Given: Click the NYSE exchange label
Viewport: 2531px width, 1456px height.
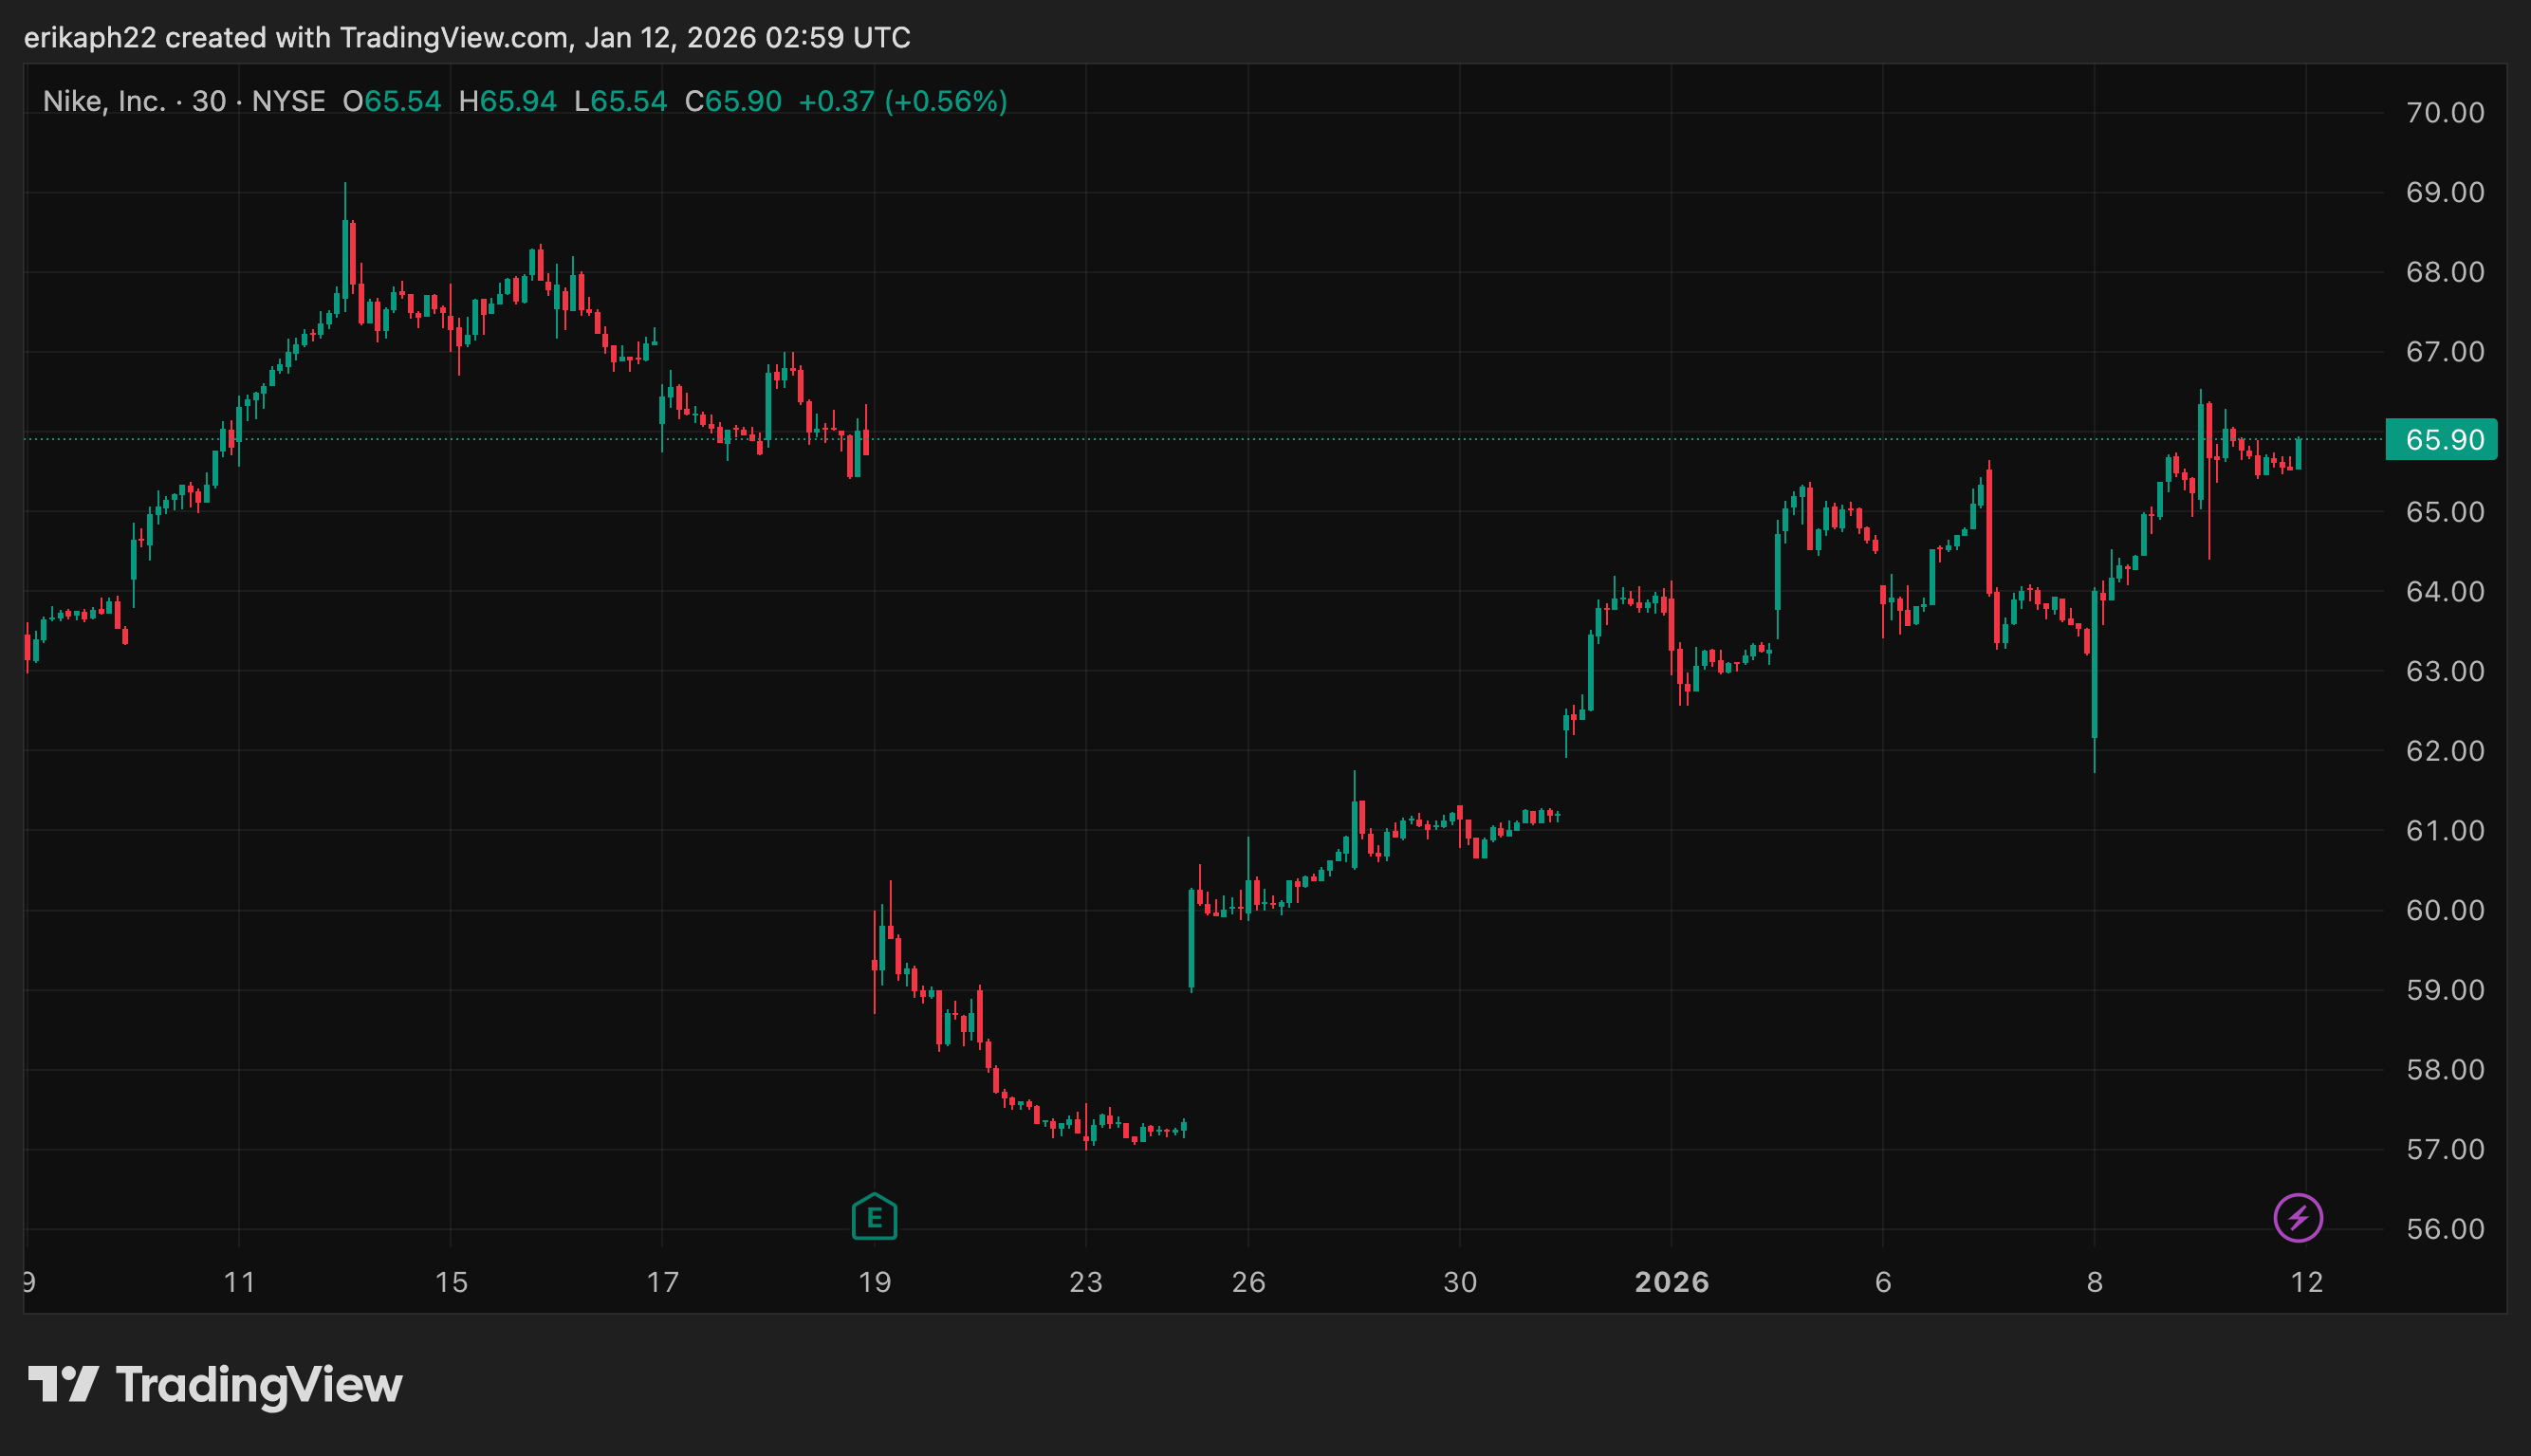Looking at the screenshot, I should [x=288, y=102].
